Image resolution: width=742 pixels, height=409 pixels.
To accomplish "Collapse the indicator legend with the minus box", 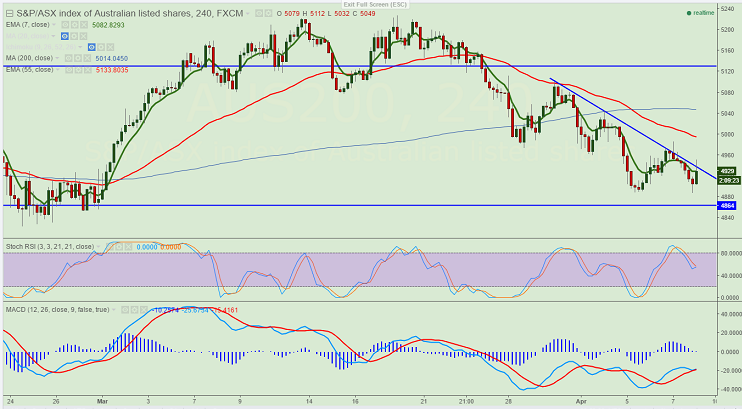I will pyautogui.click(x=9, y=13).
